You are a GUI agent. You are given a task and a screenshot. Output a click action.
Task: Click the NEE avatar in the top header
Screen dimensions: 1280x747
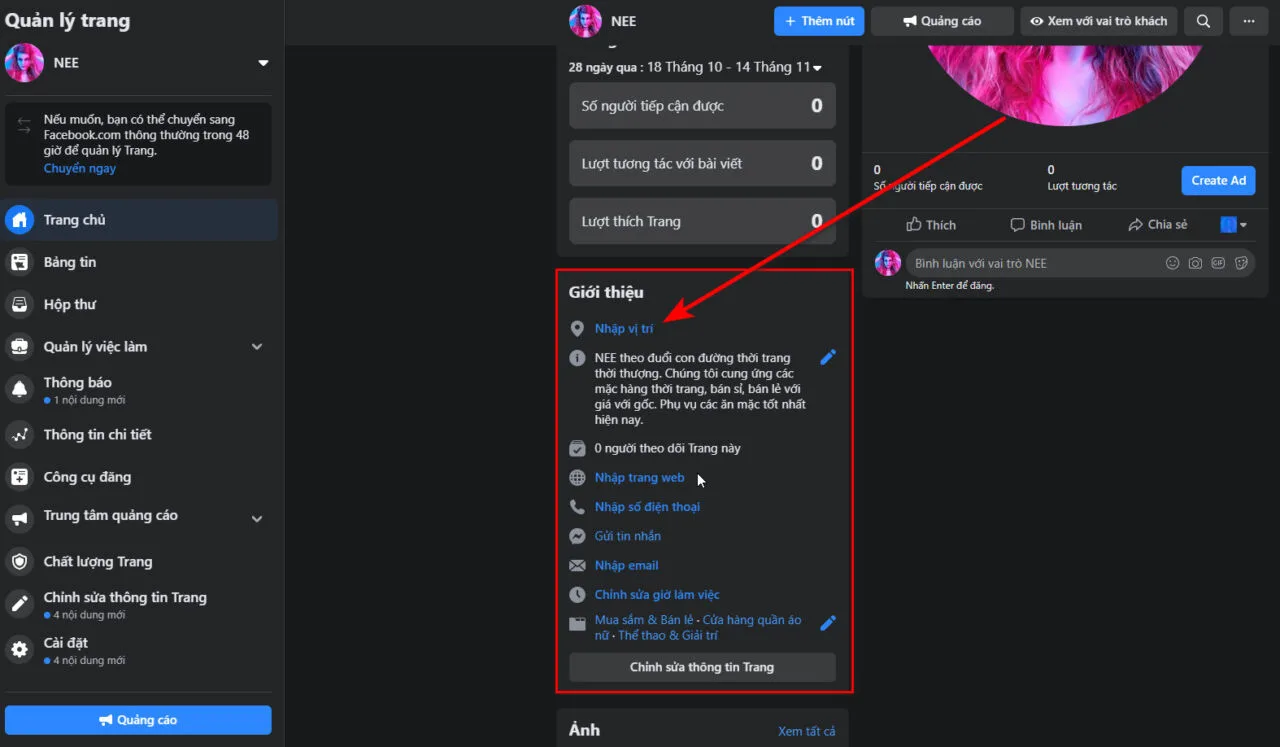tap(585, 21)
